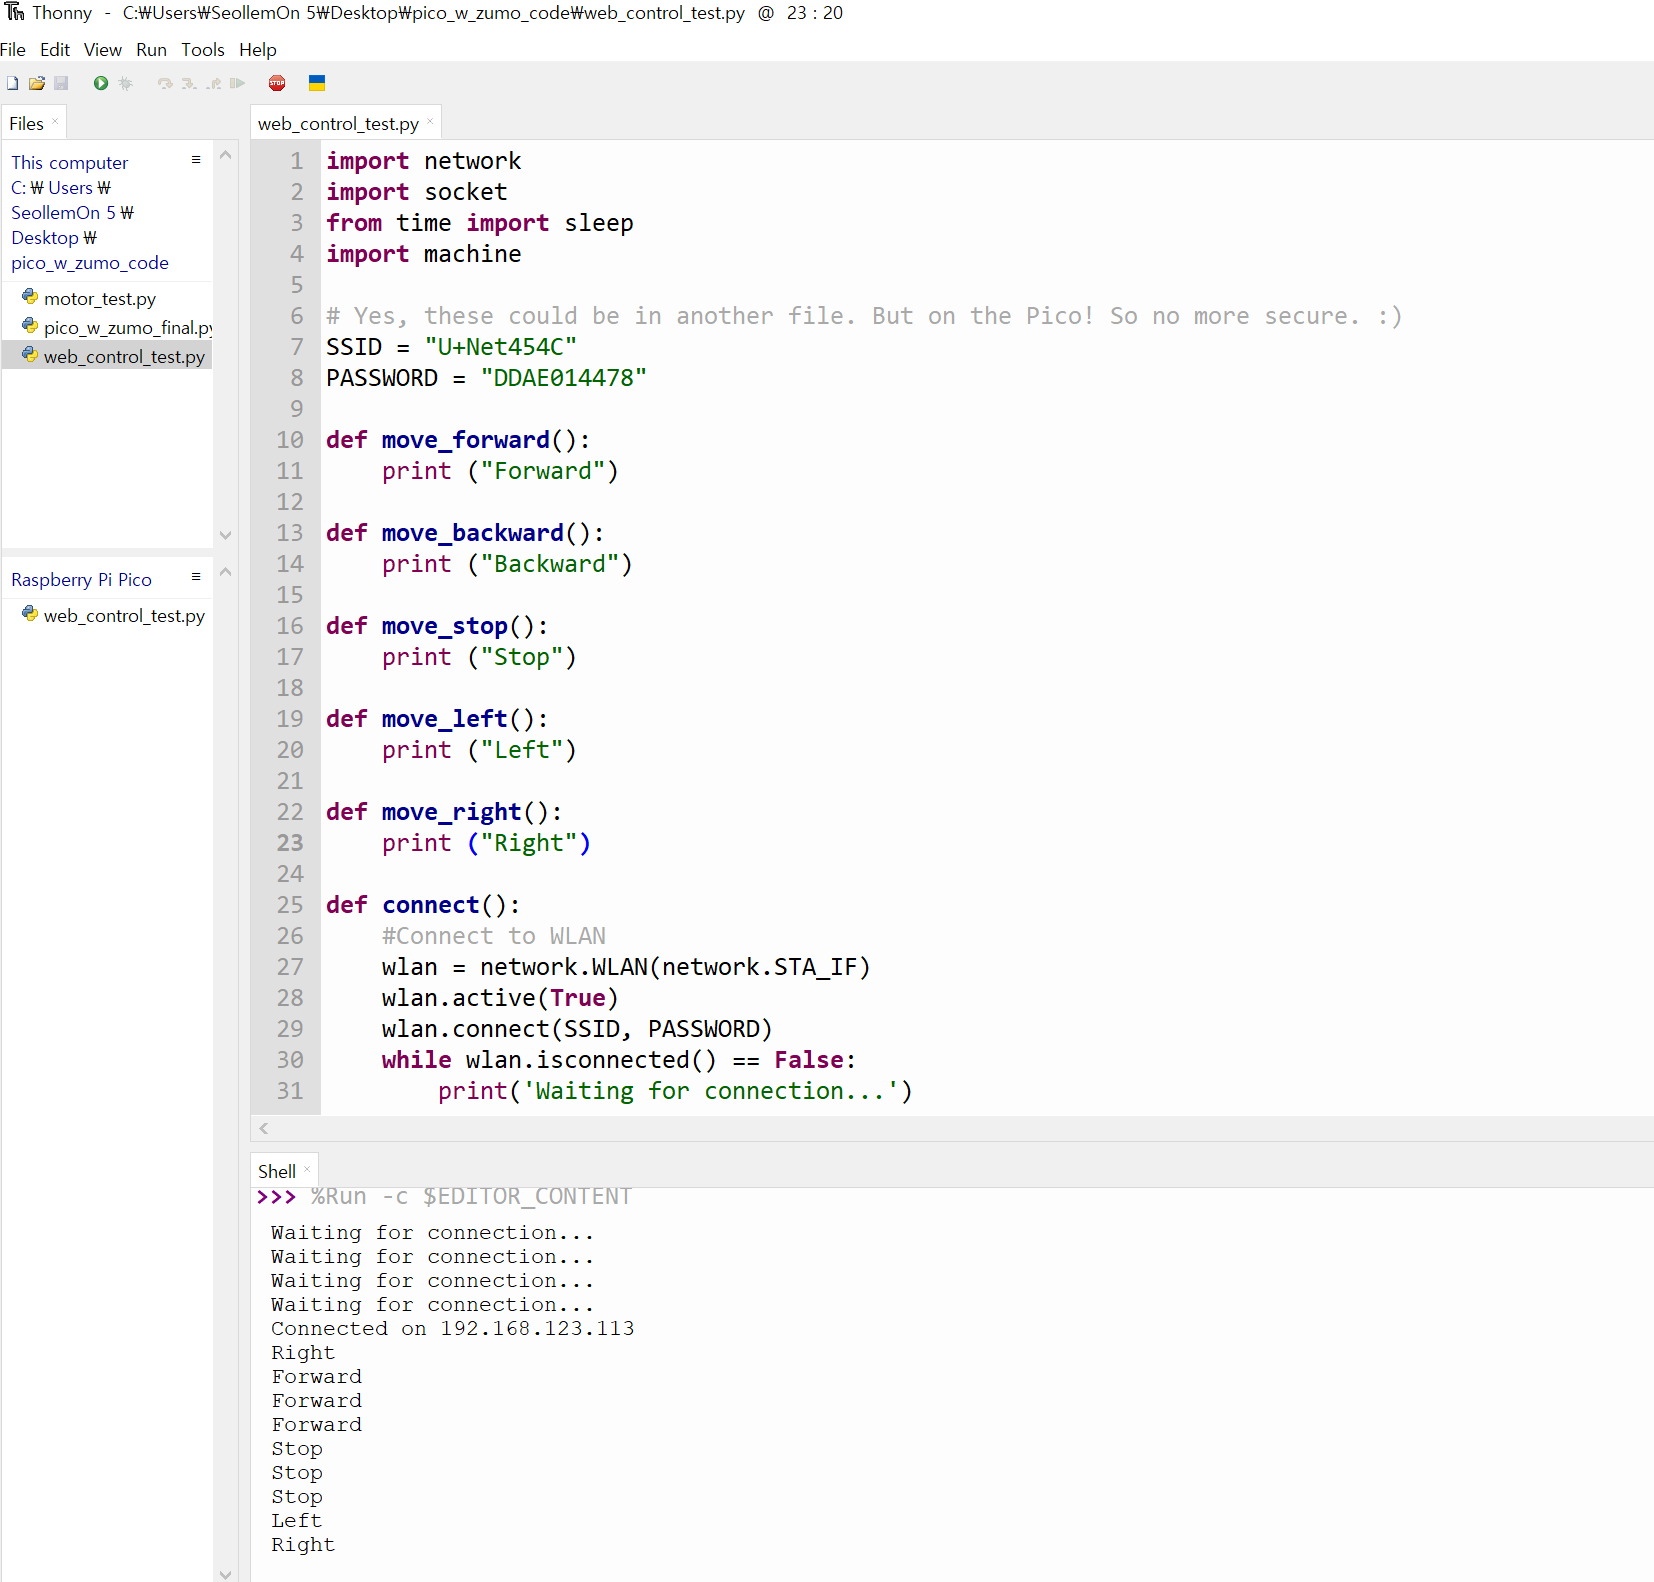Run the current script using the green Run icon
Image resolution: width=1654 pixels, height=1582 pixels.
pyautogui.click(x=100, y=83)
